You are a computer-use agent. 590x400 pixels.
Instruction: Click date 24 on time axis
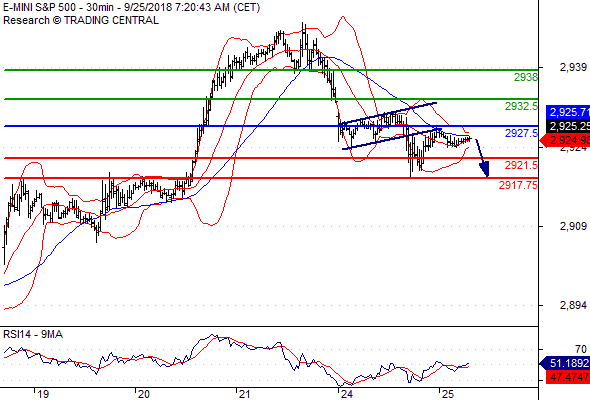point(346,394)
